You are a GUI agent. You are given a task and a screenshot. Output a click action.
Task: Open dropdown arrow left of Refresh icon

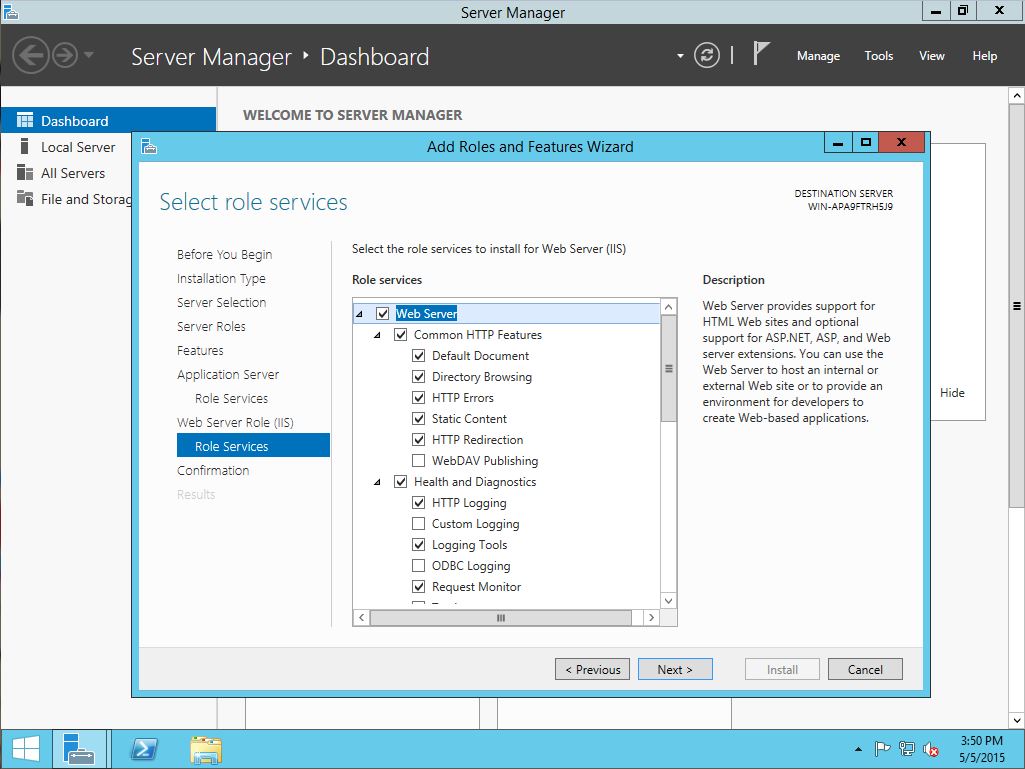[x=680, y=56]
